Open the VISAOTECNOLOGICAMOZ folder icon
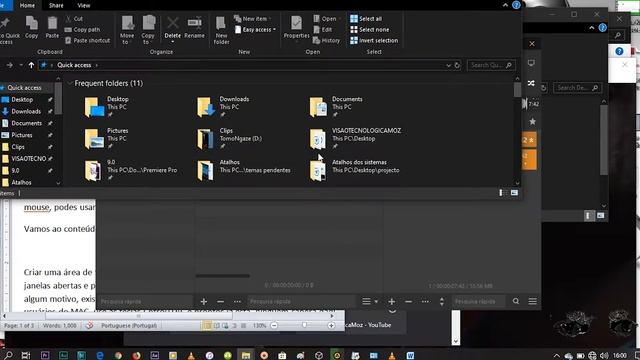 (318, 139)
